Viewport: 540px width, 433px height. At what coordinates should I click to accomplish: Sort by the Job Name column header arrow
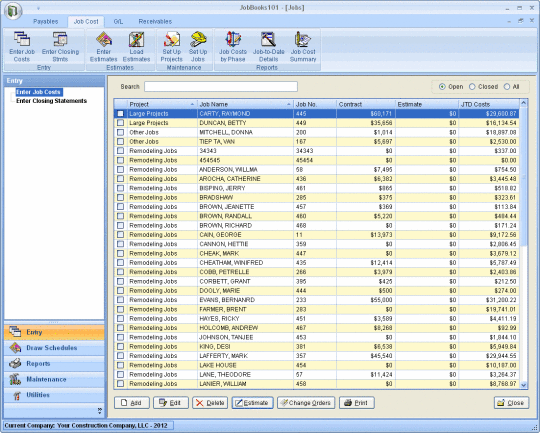pyautogui.click(x=289, y=104)
